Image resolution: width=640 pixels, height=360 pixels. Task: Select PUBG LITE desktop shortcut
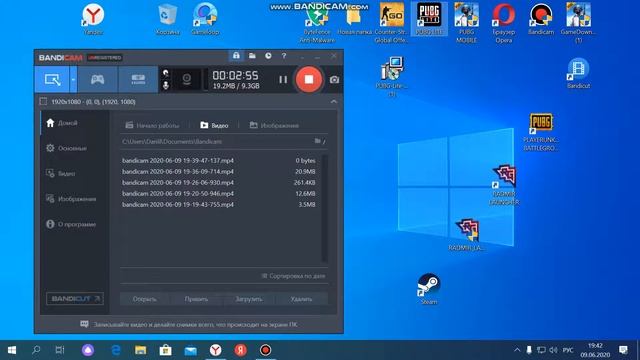[429, 19]
